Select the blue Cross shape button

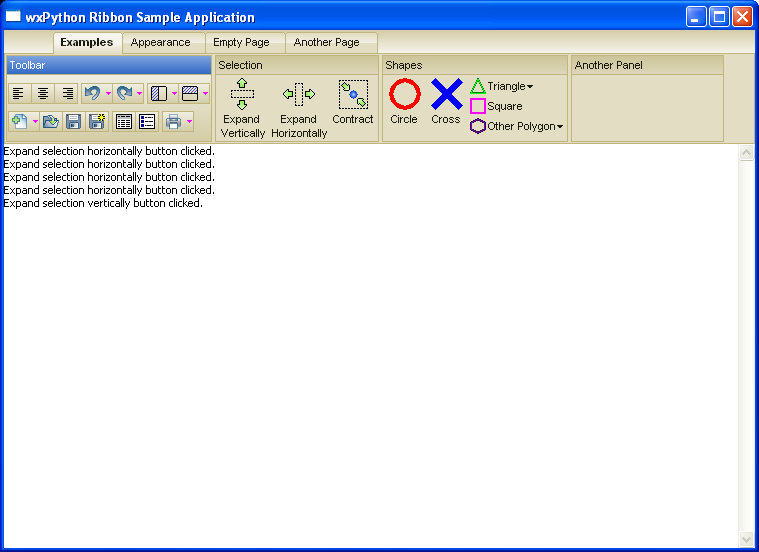click(446, 103)
